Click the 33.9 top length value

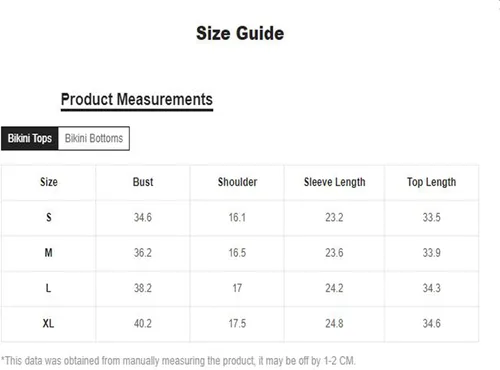coord(432,253)
